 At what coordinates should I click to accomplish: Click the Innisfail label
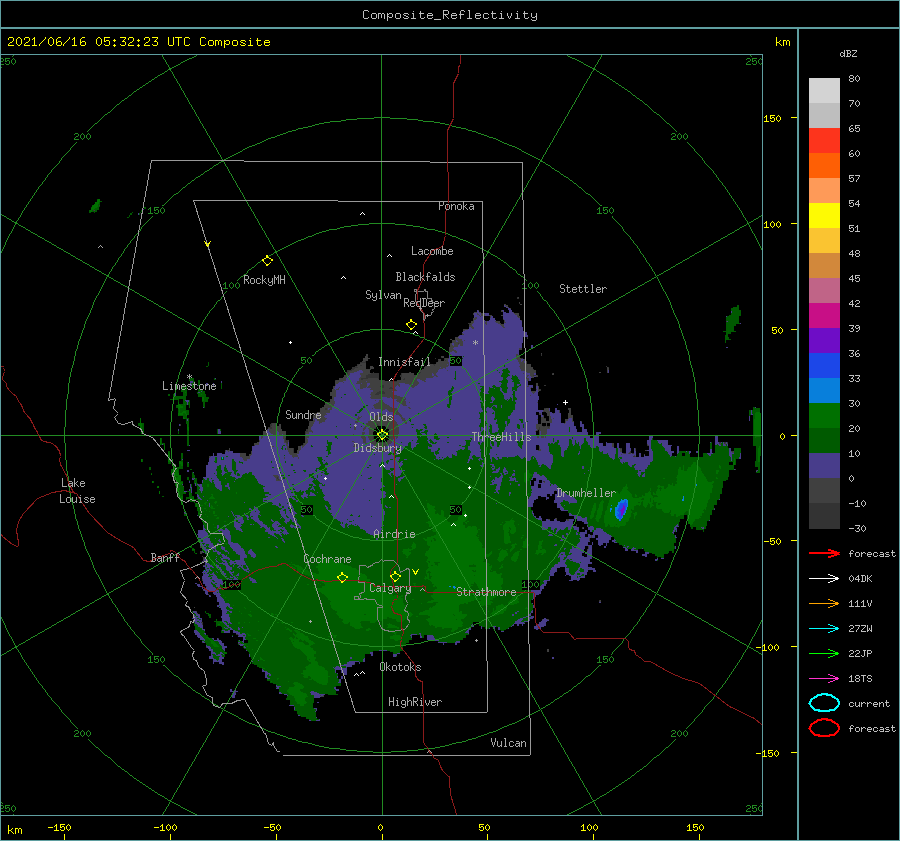404,362
